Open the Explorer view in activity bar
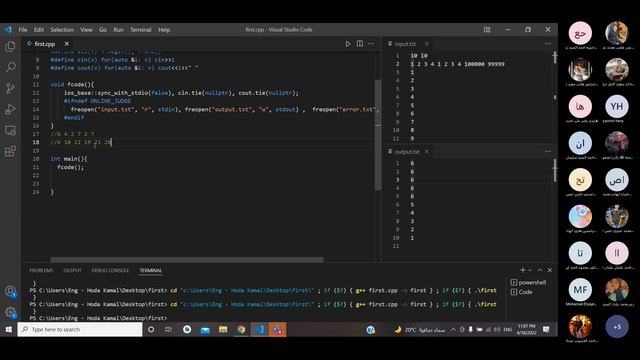The image size is (640, 360). point(10,47)
